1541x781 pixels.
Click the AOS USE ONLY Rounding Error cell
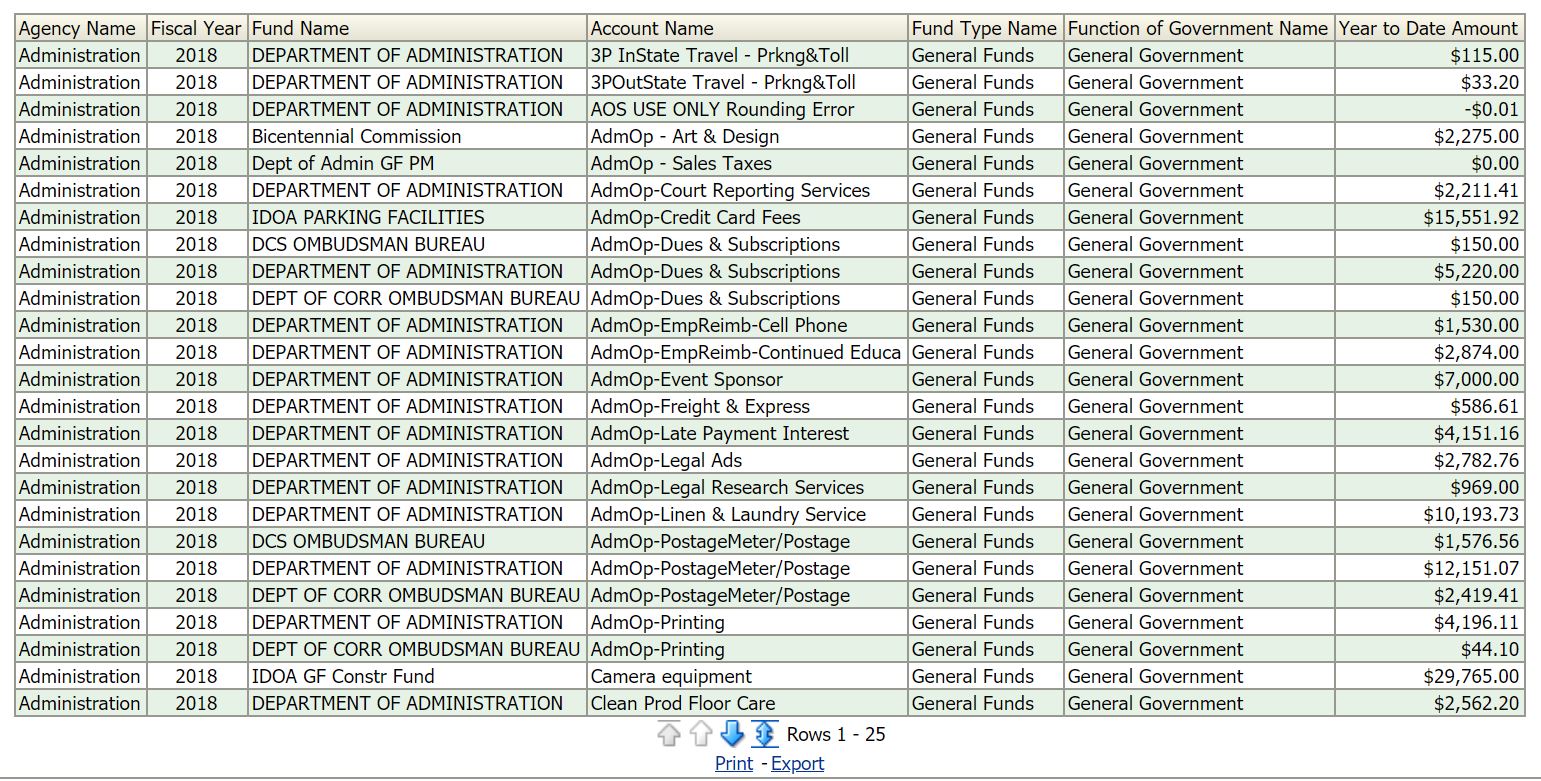pos(748,109)
